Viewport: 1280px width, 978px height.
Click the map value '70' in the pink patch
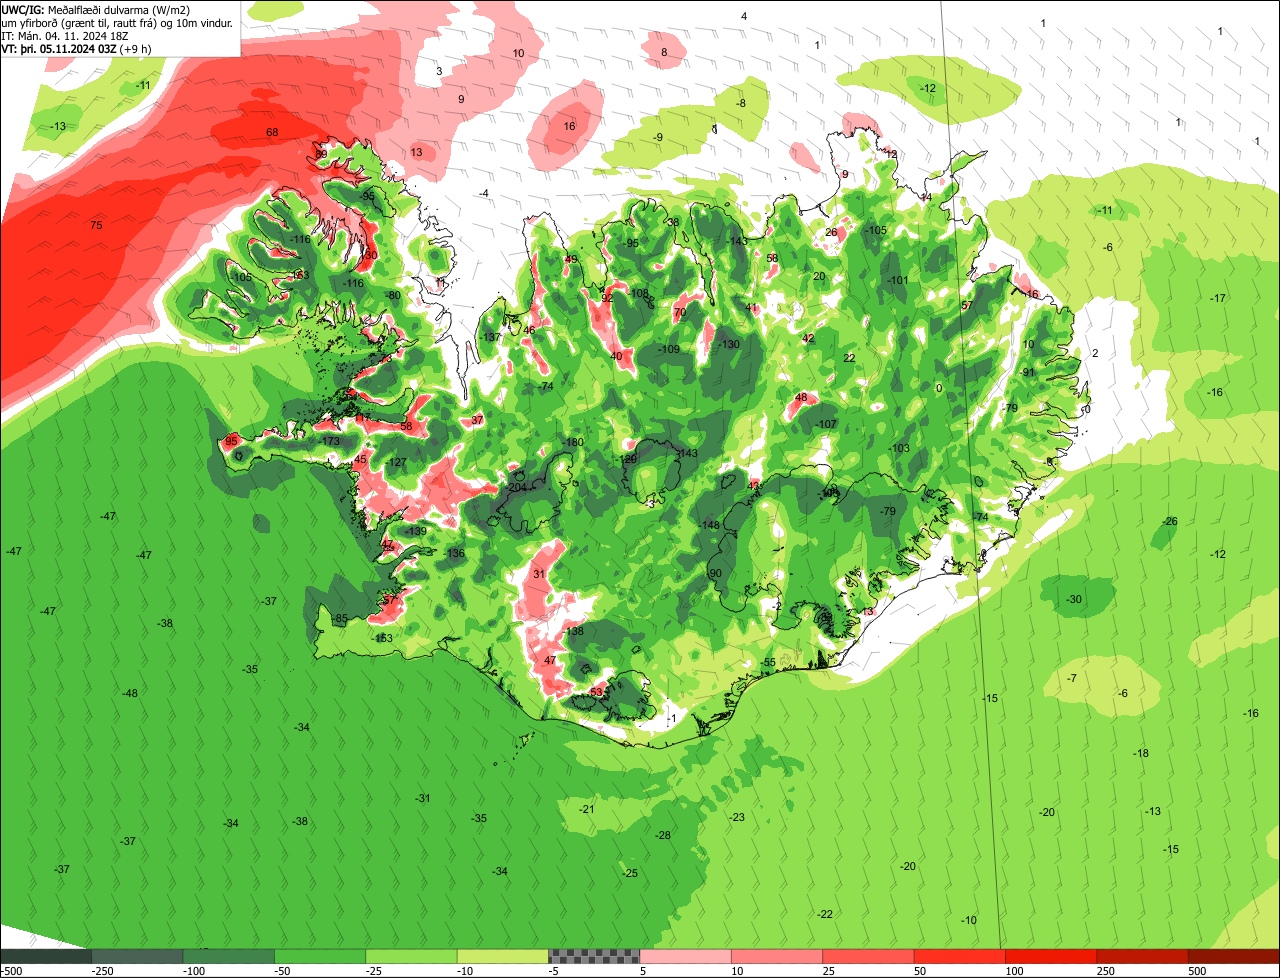[x=680, y=312]
